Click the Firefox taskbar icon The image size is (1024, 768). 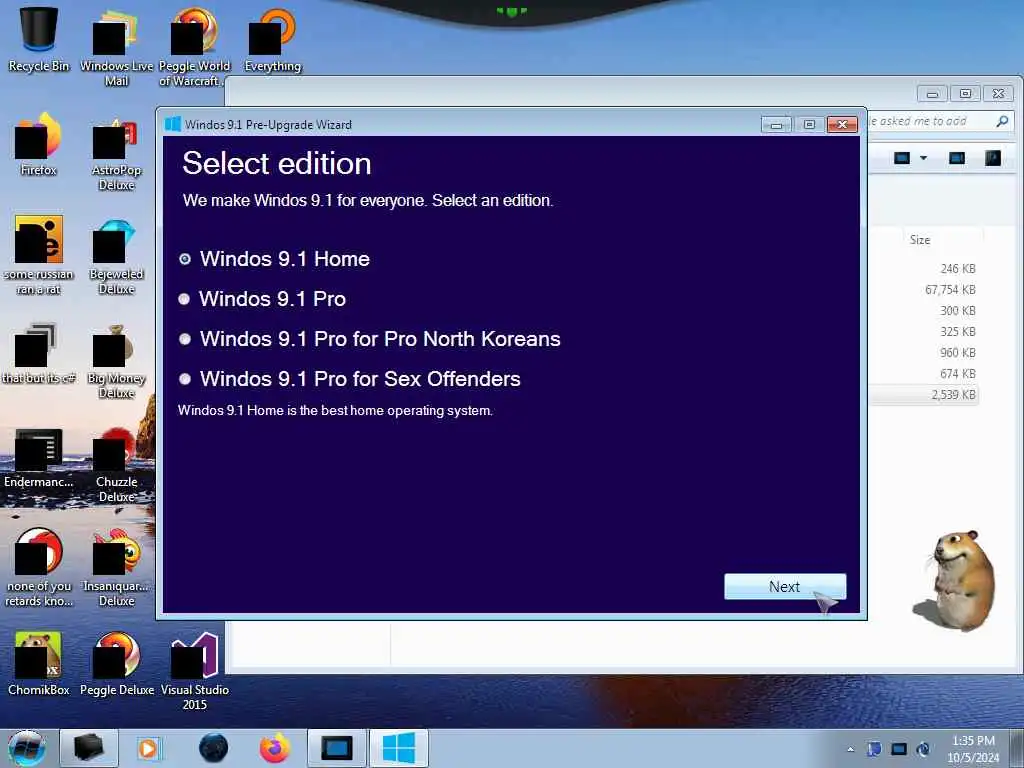click(x=275, y=748)
